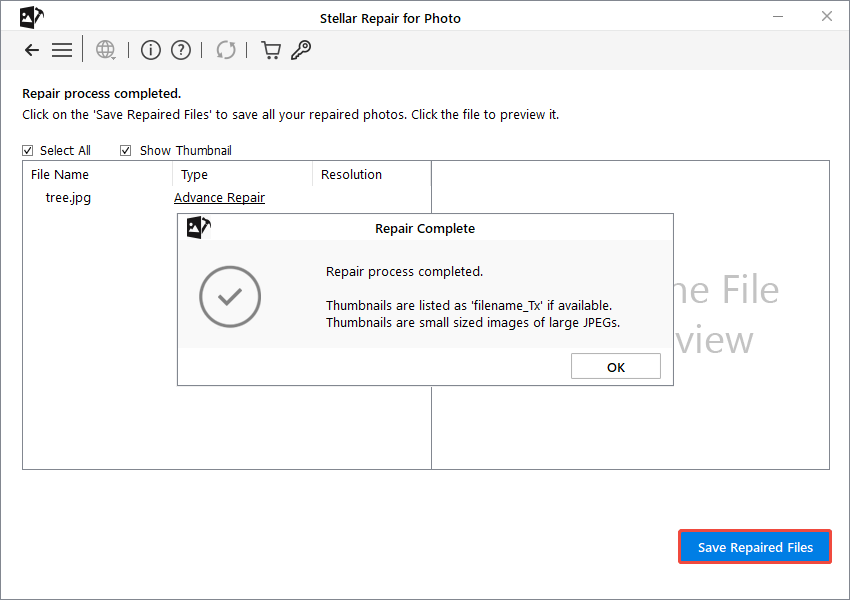The height and width of the screenshot is (600, 850).
Task: Toggle the checkbox next to Select All off
Action: (x=27, y=150)
